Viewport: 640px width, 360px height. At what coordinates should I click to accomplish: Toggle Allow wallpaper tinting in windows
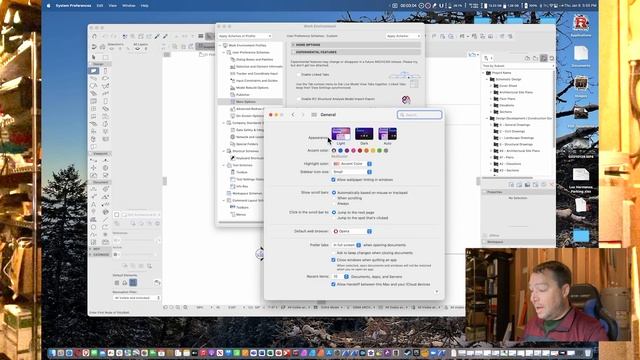333,180
